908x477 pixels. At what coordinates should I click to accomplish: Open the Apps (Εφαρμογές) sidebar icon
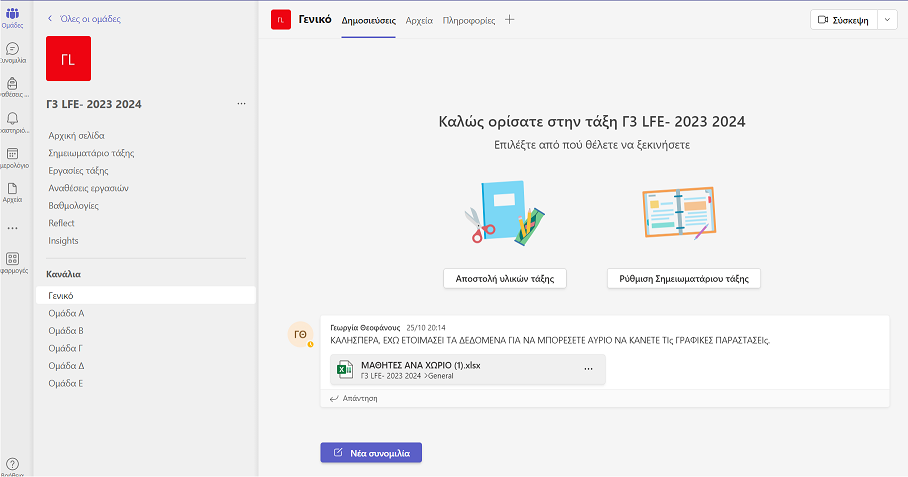pos(12,259)
